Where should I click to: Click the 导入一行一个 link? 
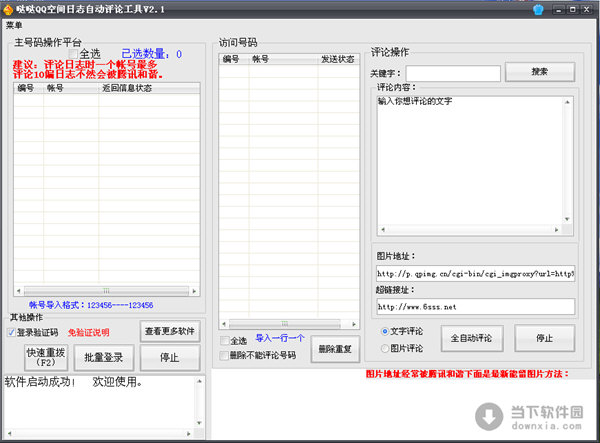(280, 338)
